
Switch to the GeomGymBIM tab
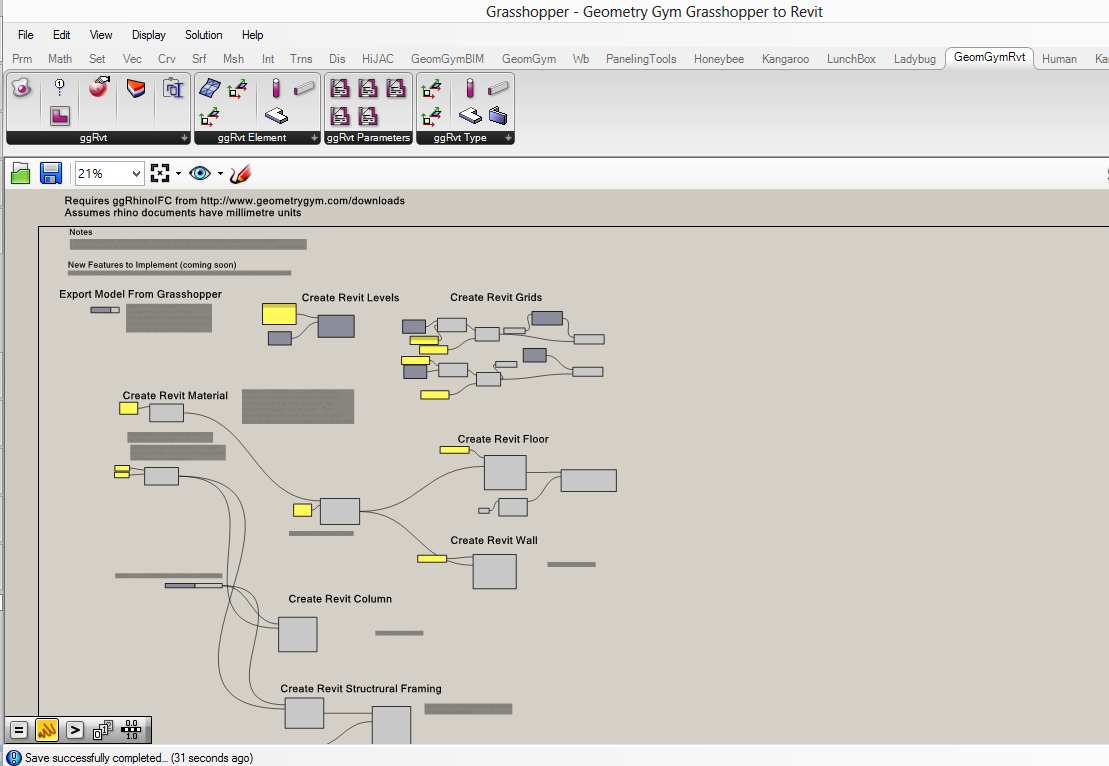point(448,59)
